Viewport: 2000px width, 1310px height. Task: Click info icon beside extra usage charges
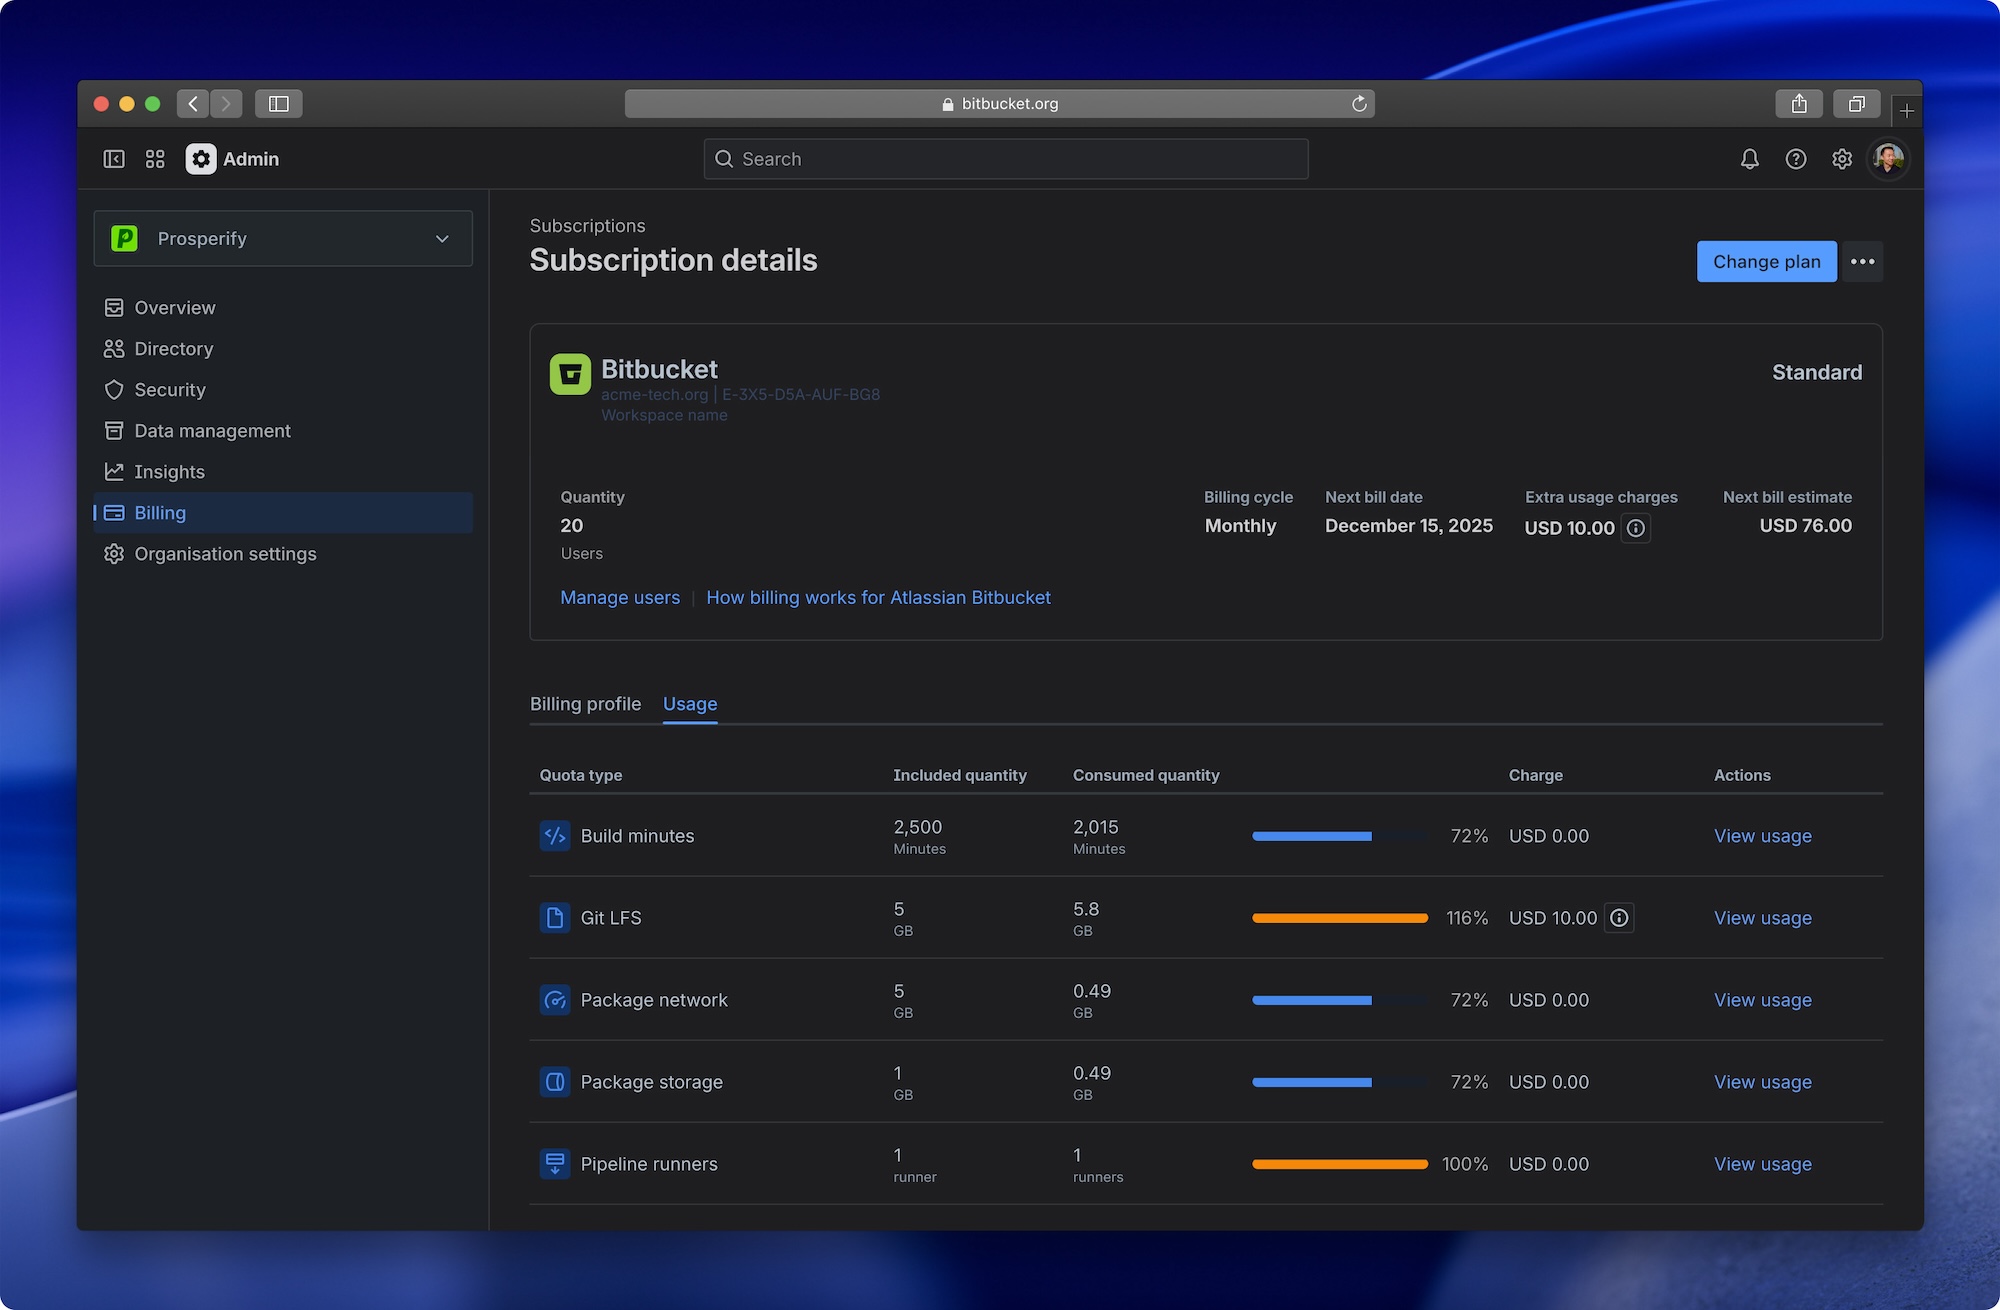(x=1635, y=528)
